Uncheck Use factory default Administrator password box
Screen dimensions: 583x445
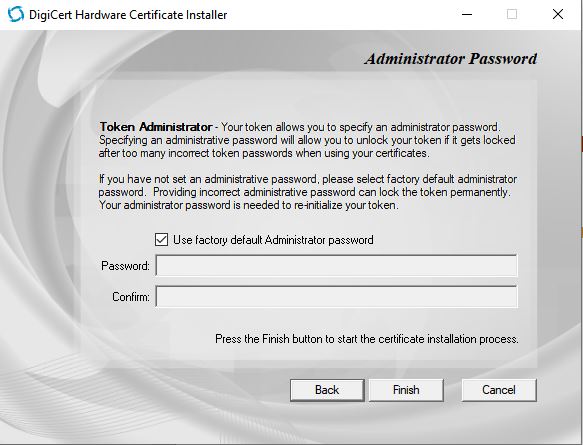[x=161, y=240]
